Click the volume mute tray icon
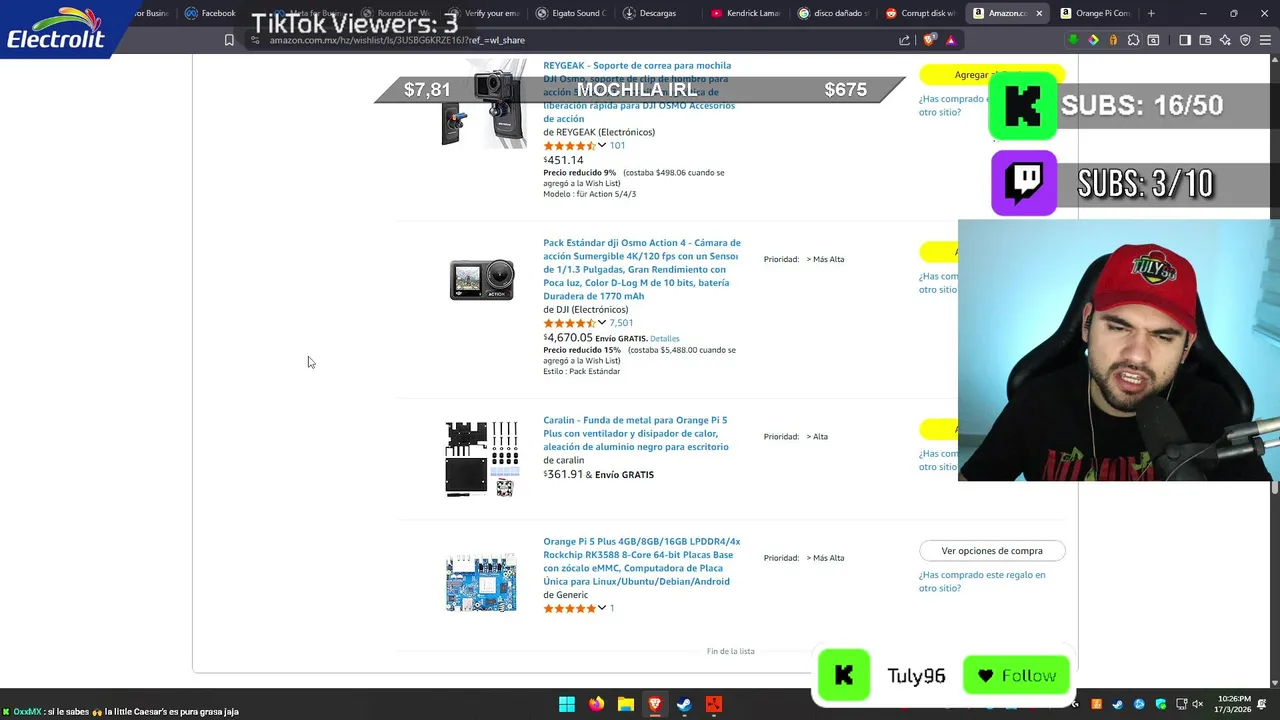The image size is (1280, 720). pos(1198,705)
